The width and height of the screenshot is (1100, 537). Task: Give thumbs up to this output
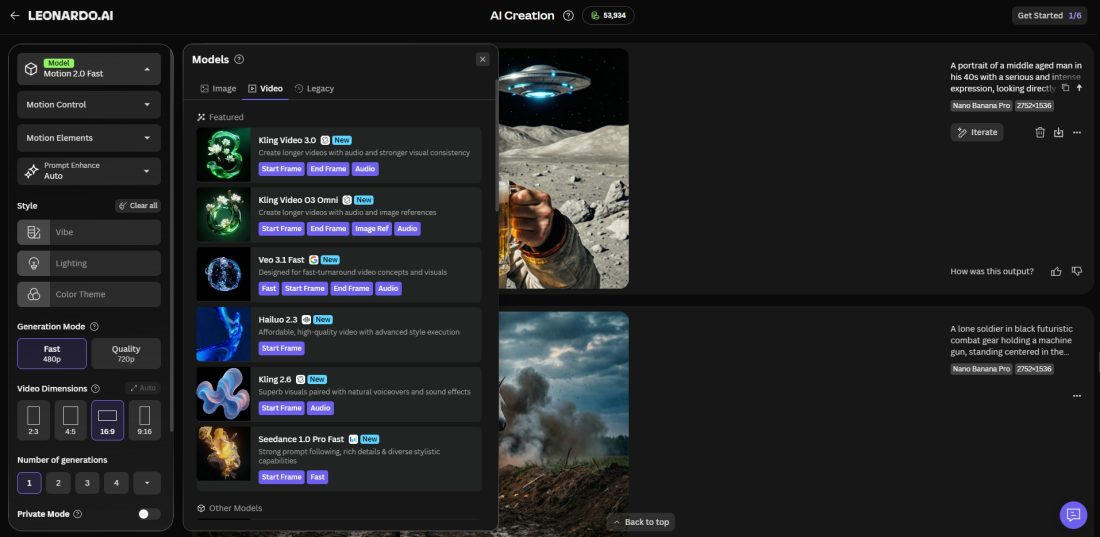click(x=1056, y=271)
